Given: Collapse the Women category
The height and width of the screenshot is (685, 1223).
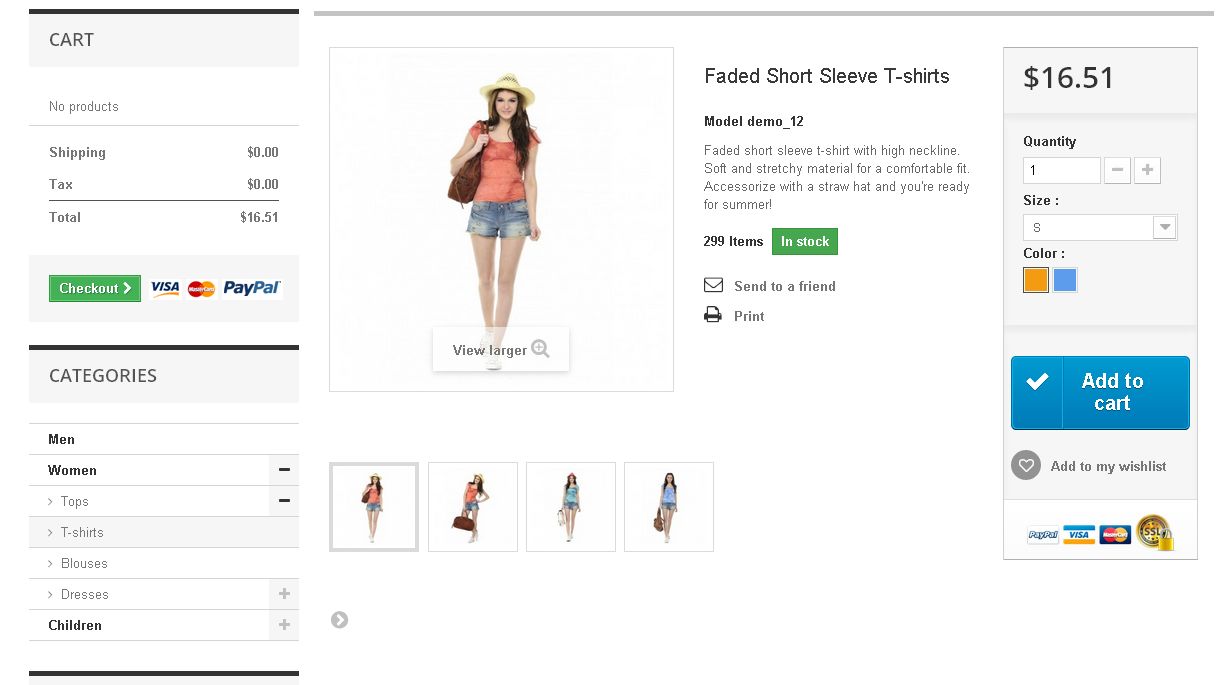Looking at the screenshot, I should click(284, 470).
